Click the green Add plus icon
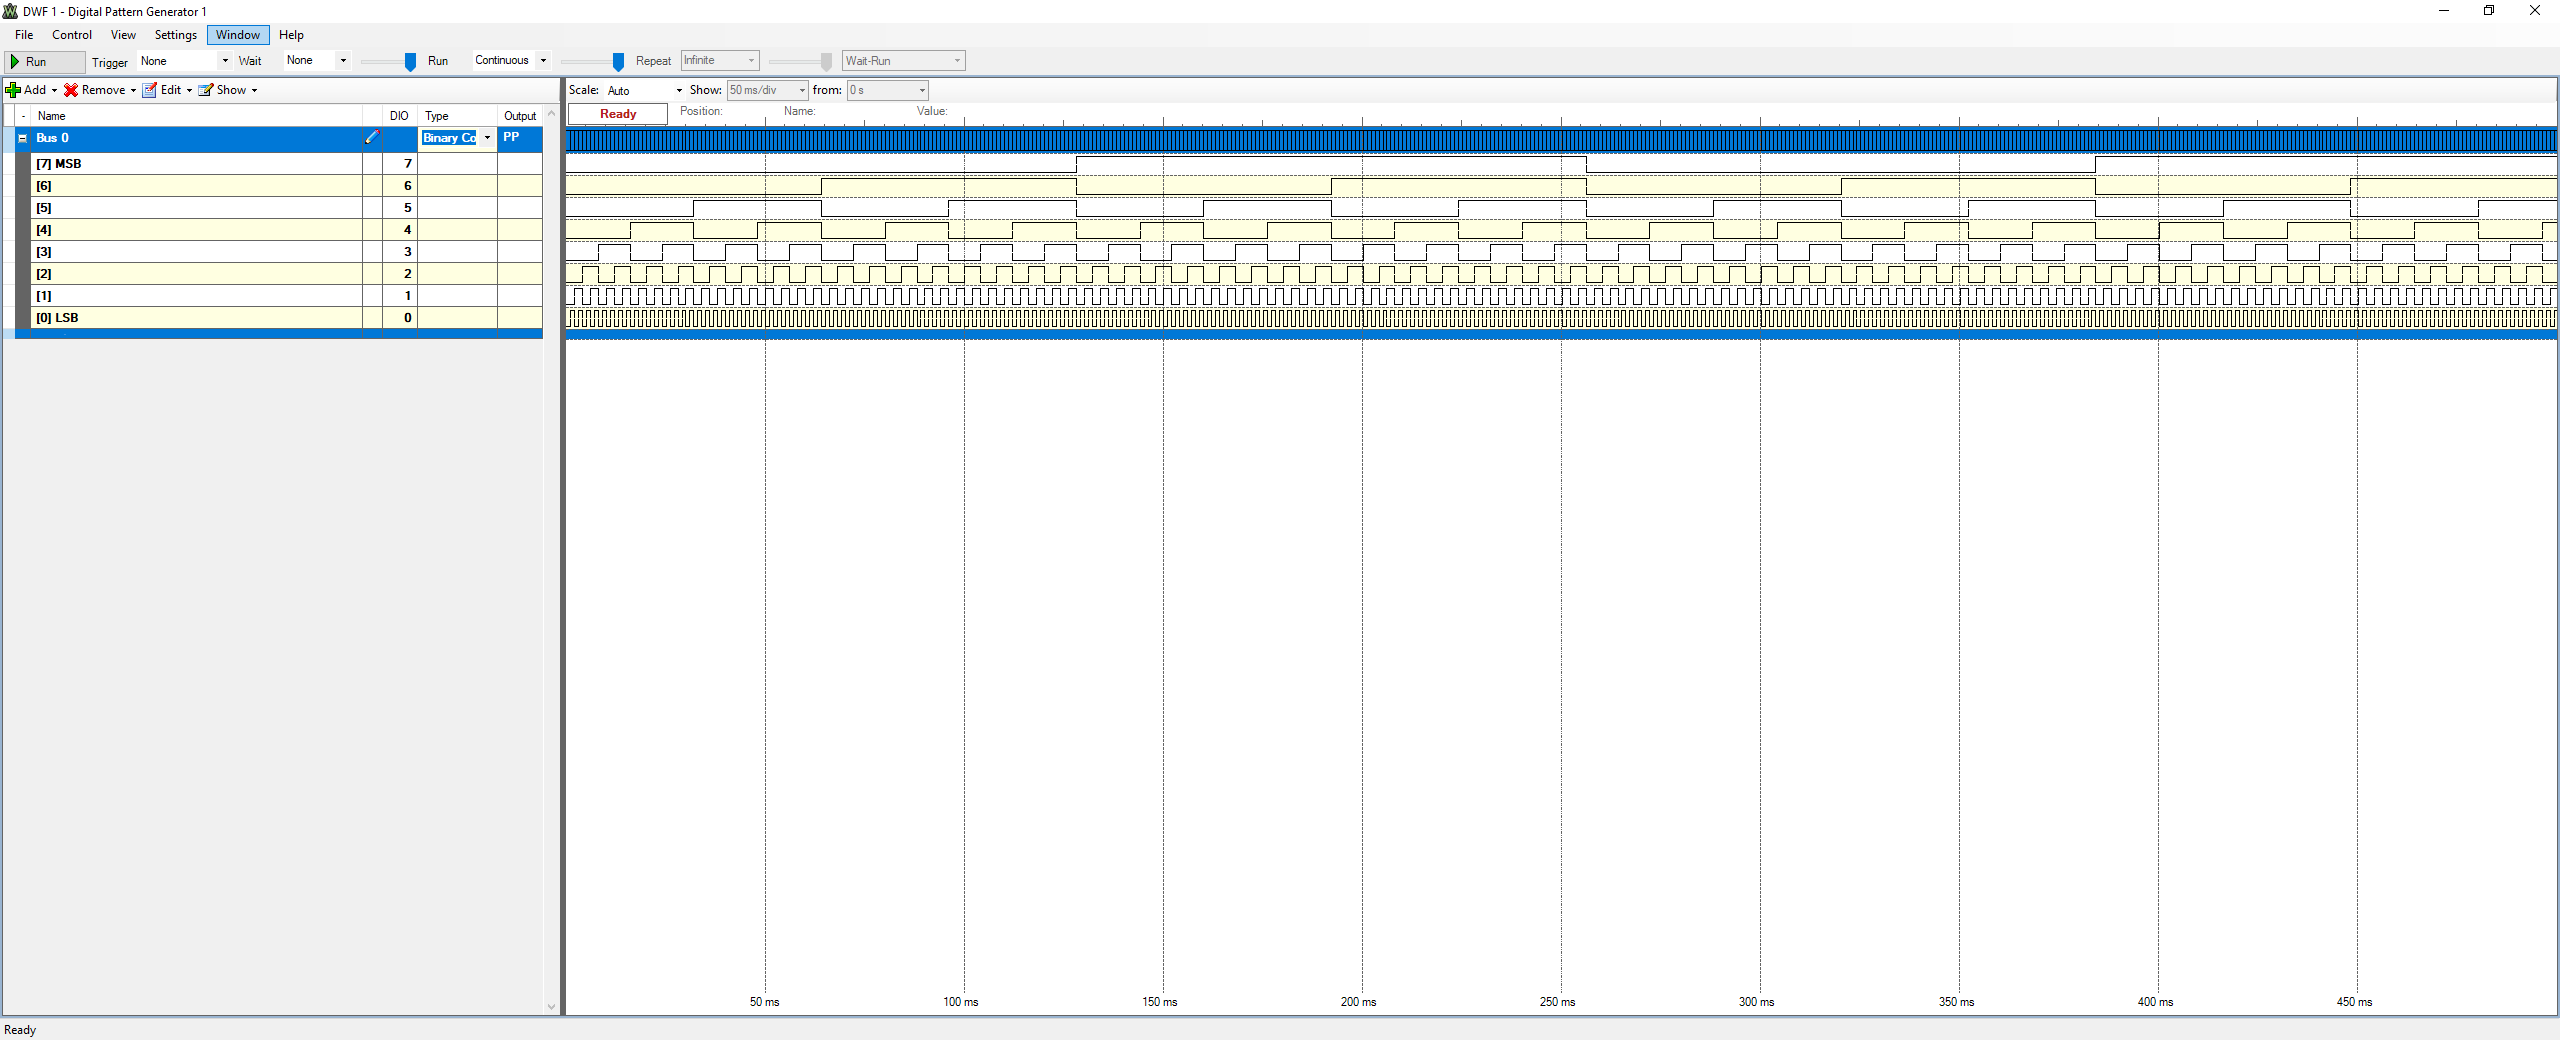 click(x=13, y=90)
